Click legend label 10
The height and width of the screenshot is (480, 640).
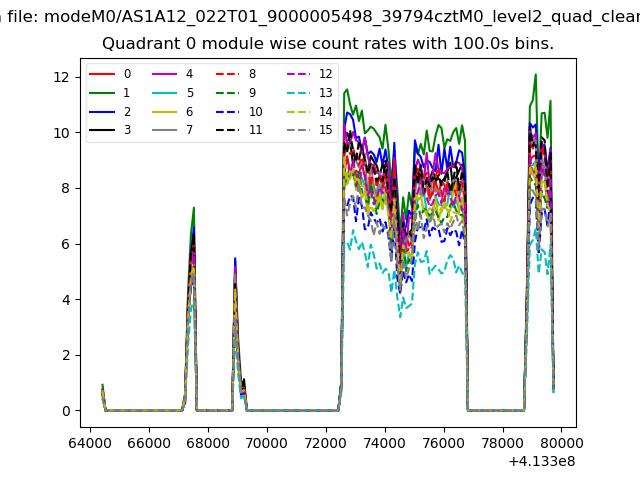[x=255, y=112]
